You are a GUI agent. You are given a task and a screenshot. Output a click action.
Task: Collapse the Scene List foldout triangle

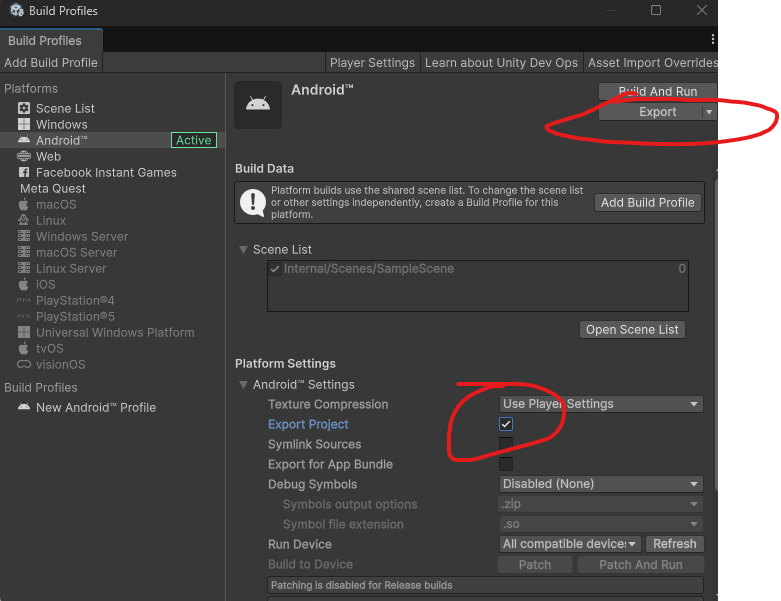[244, 249]
